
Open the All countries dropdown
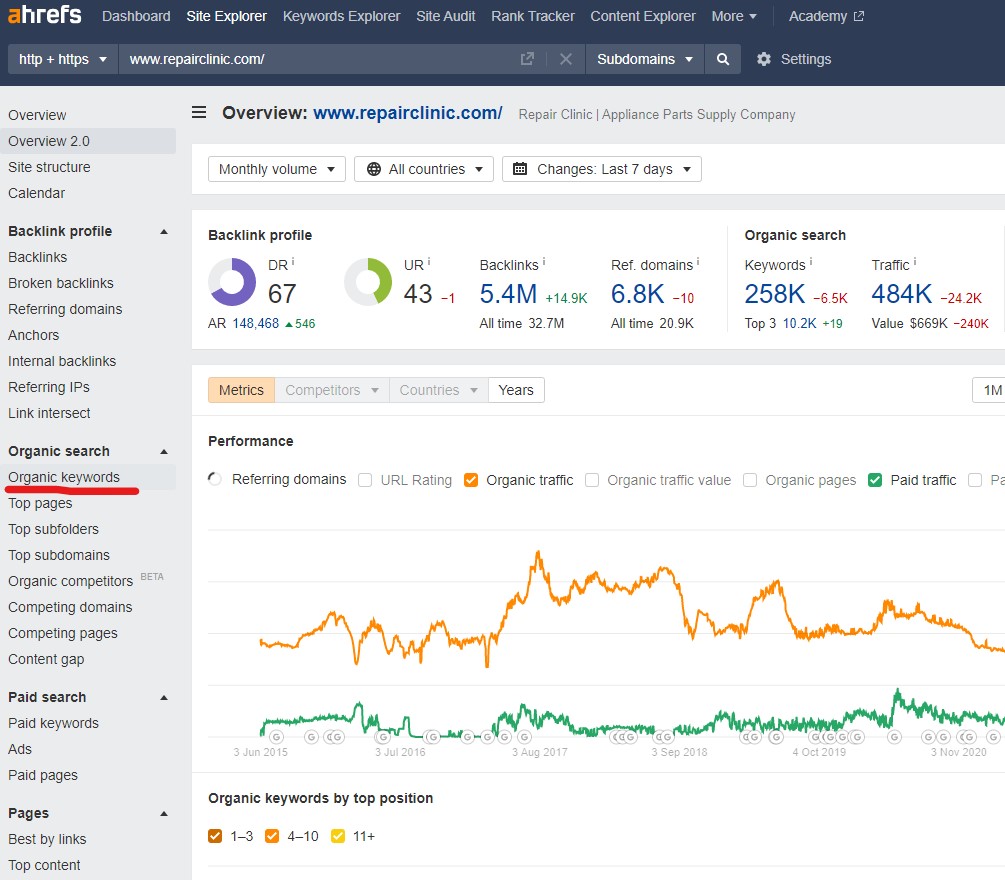pos(424,169)
